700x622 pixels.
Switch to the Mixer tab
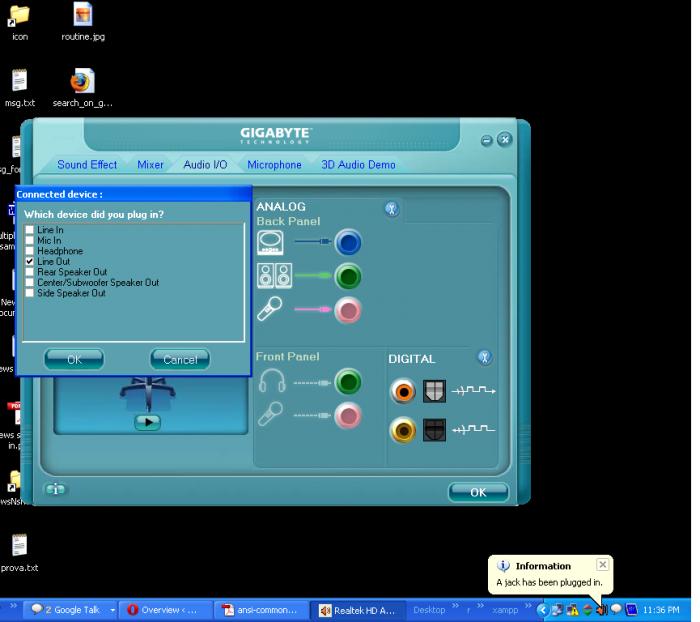[x=150, y=165]
